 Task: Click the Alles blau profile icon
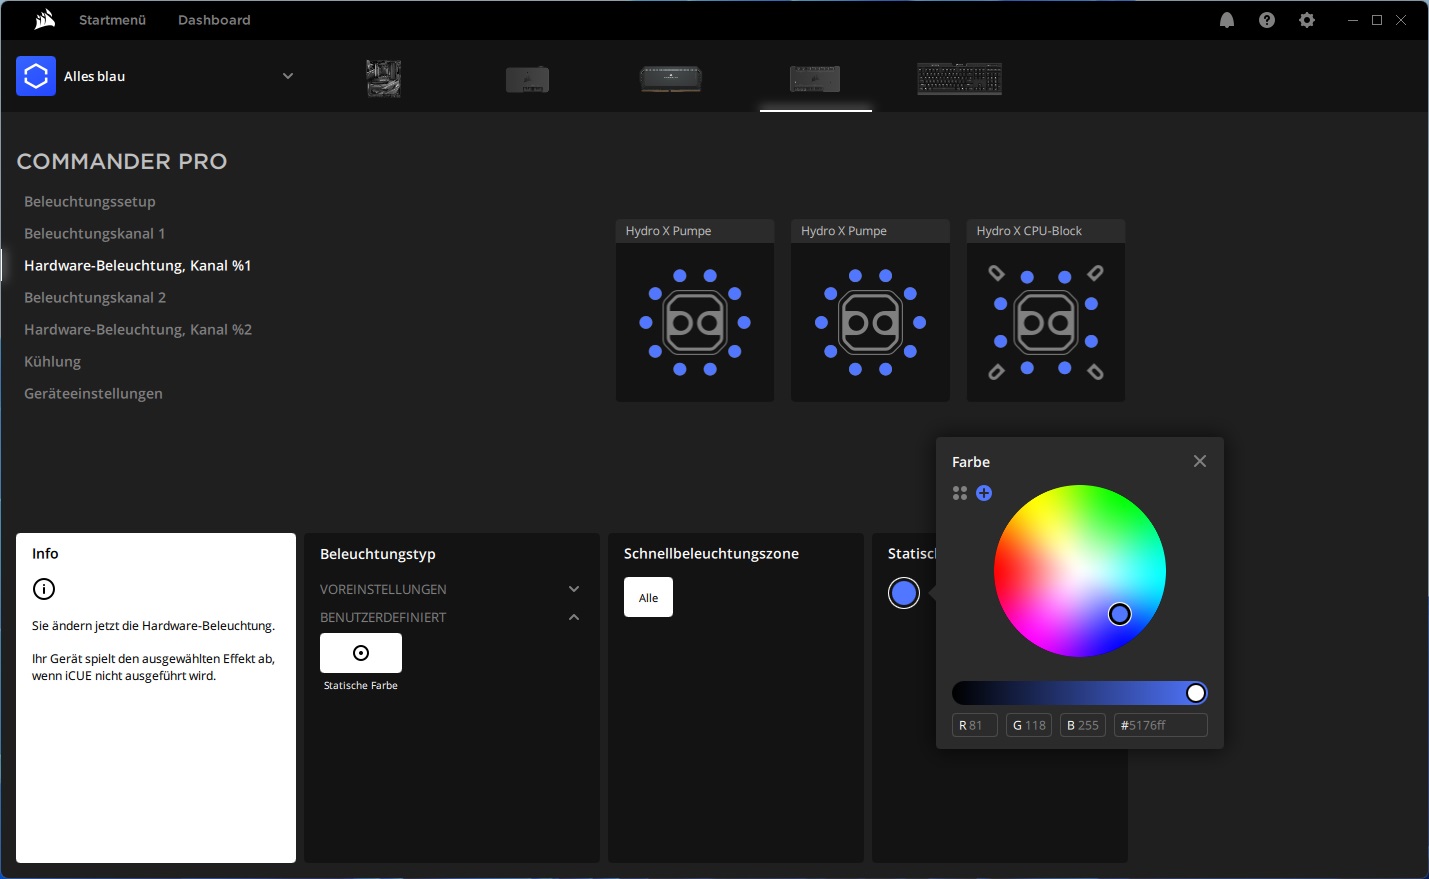pos(36,76)
